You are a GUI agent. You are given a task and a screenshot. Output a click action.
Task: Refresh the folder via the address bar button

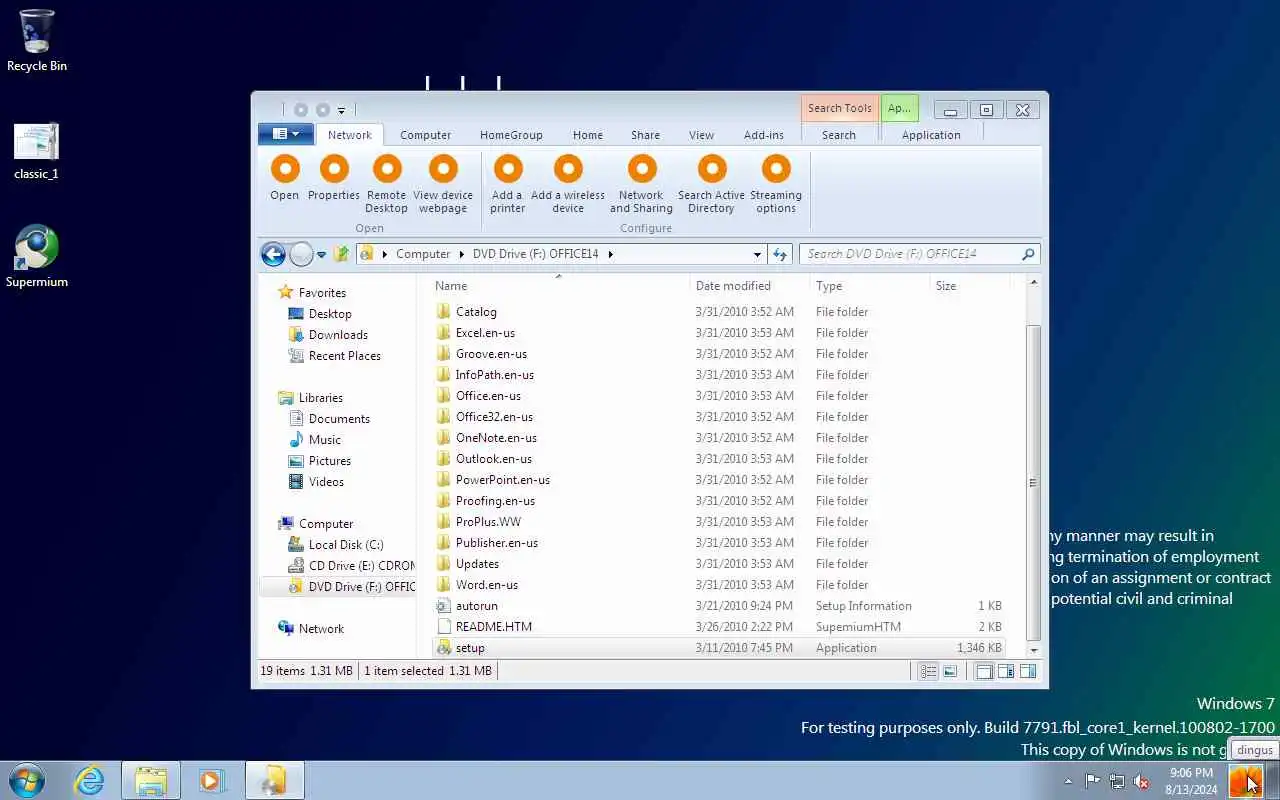(x=780, y=254)
